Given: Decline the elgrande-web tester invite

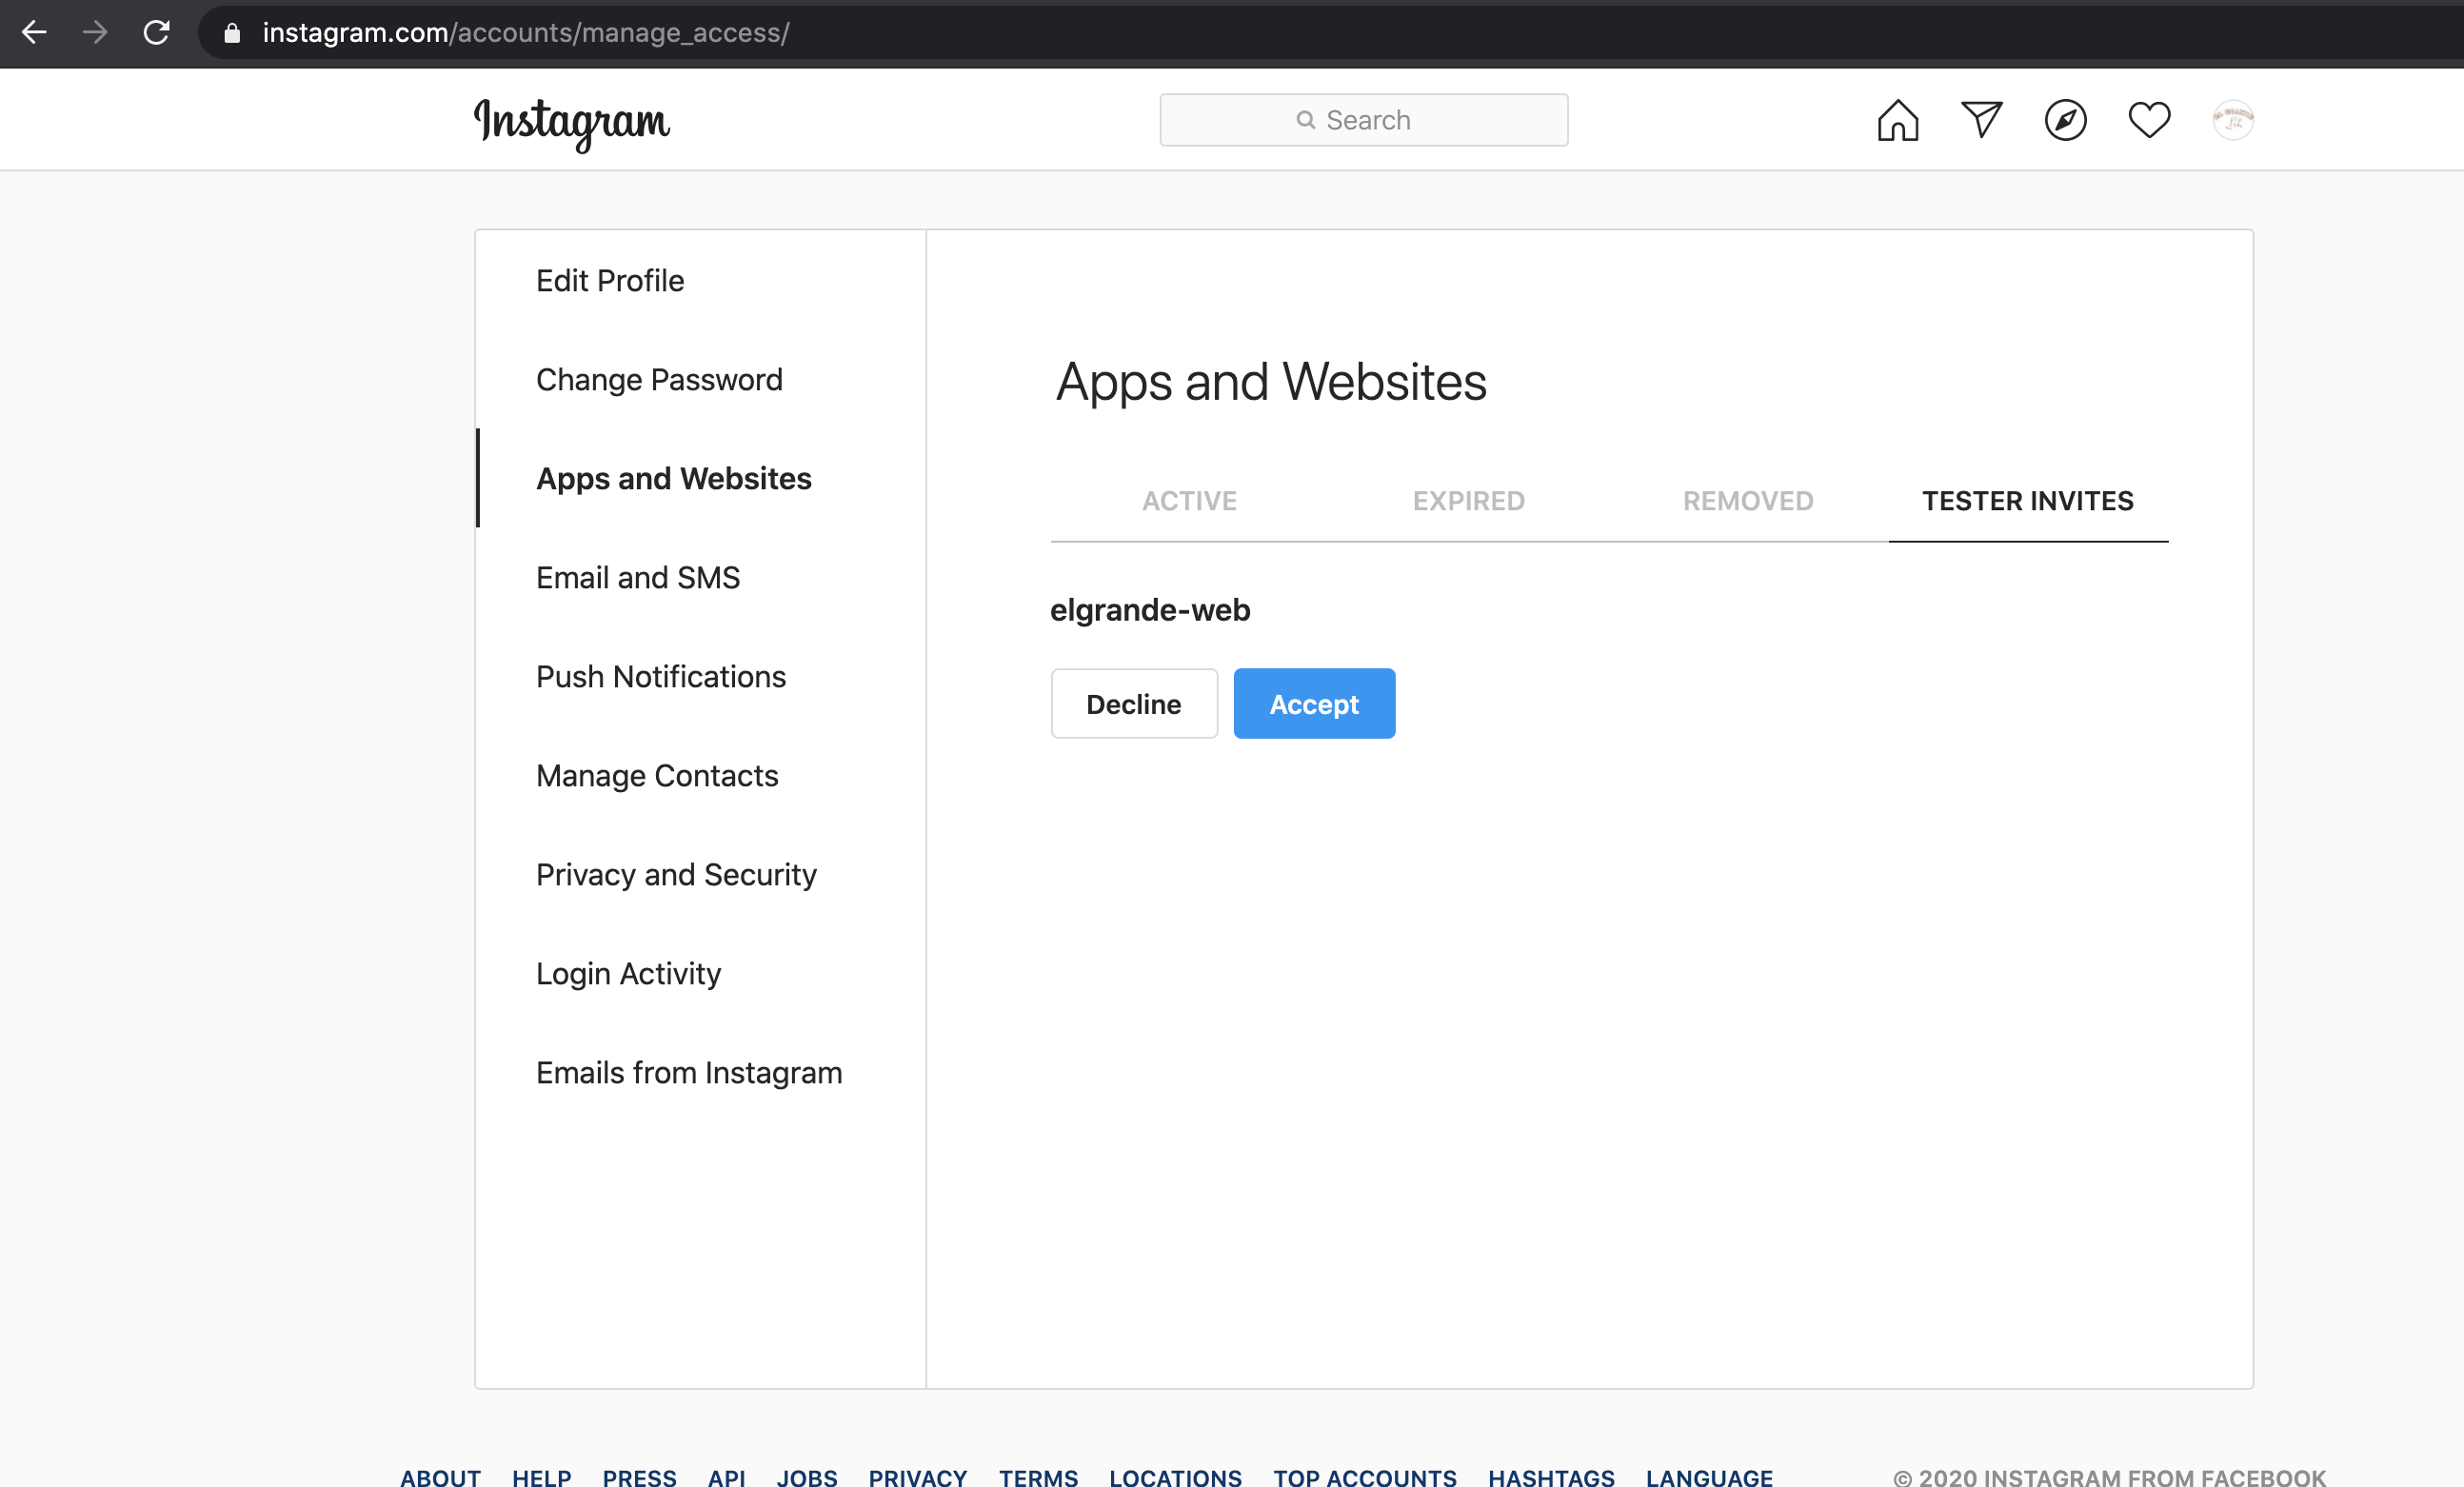Looking at the screenshot, I should pos(1133,703).
